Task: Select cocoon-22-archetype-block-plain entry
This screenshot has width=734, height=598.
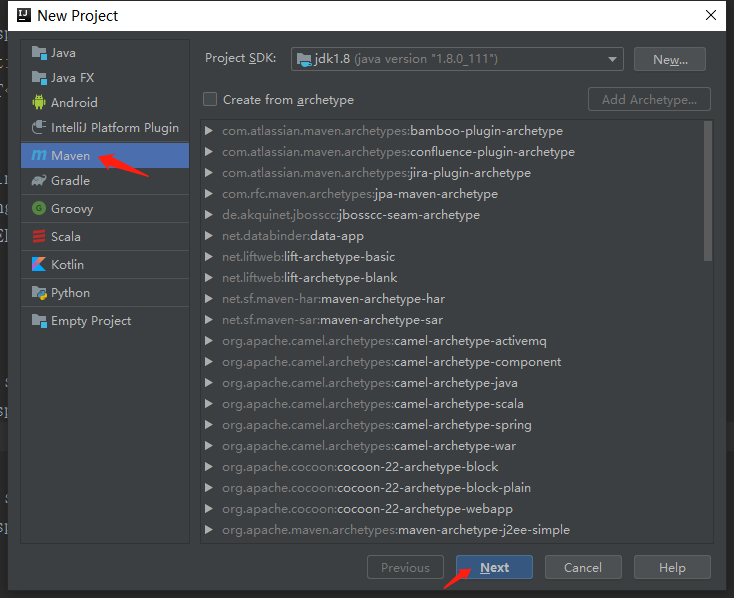Action: [x=376, y=488]
